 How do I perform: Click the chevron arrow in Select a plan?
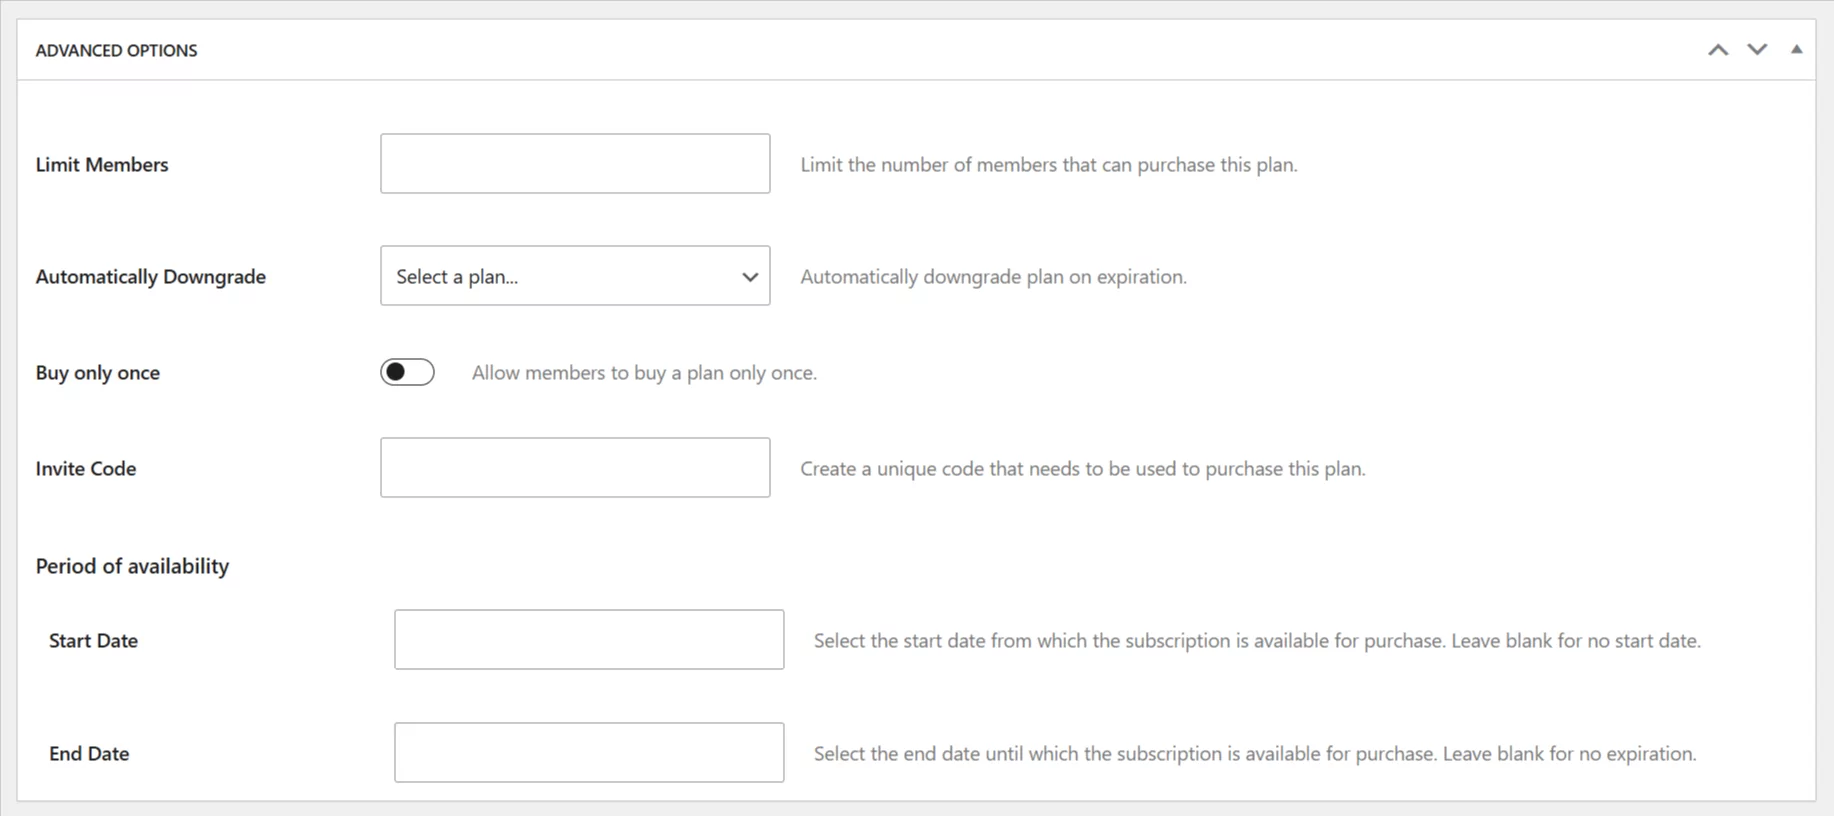click(x=749, y=277)
